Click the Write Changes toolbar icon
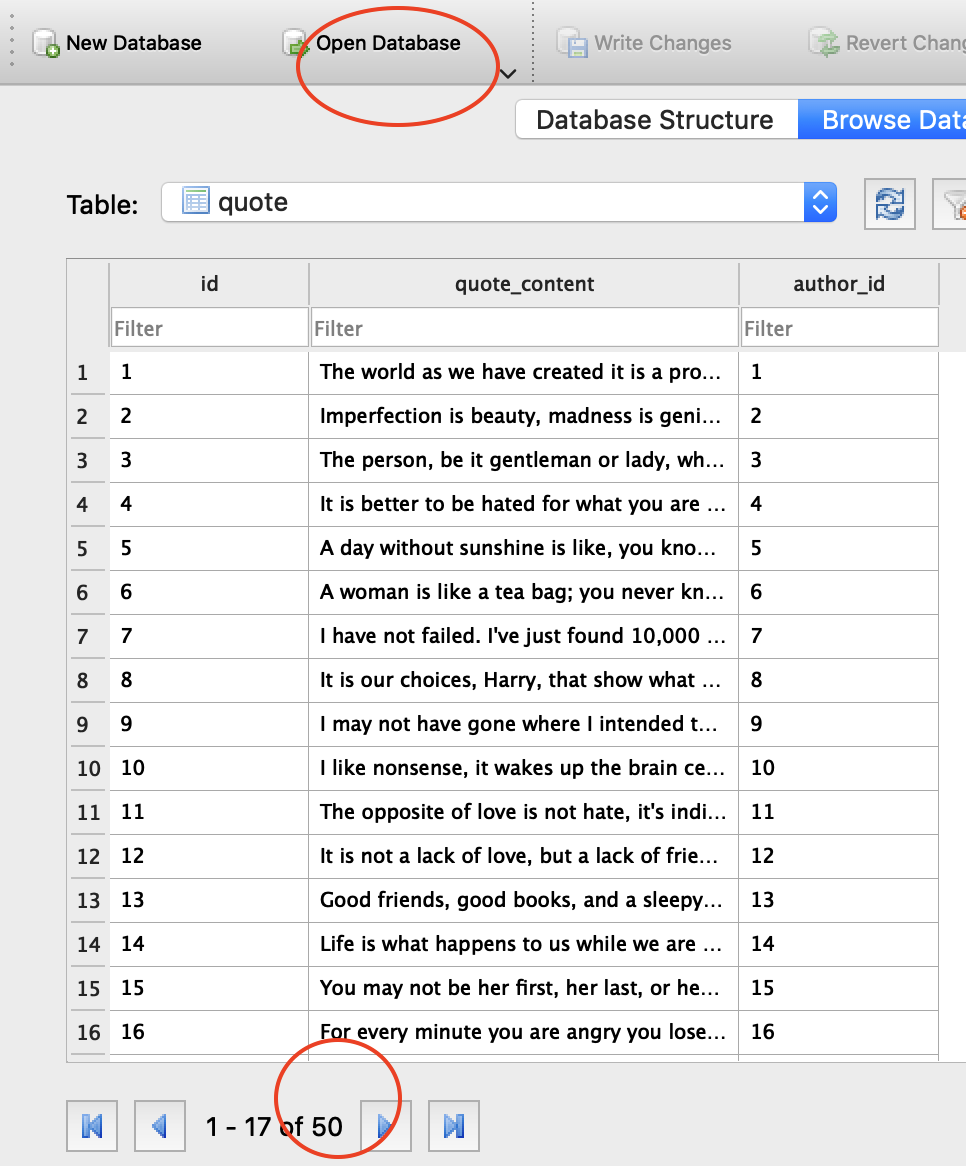Screen dimensions: 966x1166 click(x=573, y=43)
